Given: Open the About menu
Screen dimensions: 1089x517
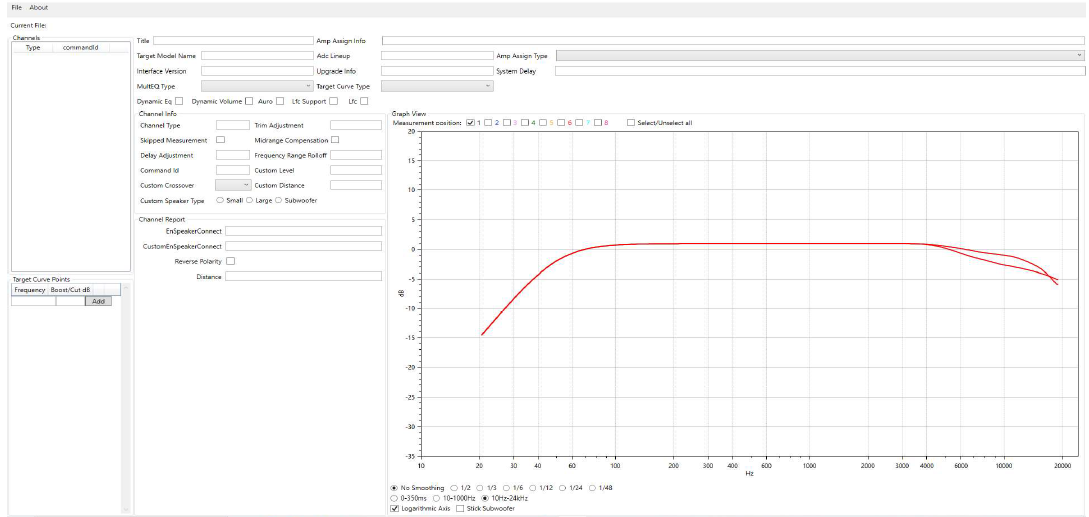Looking at the screenshot, I should tap(38, 7).
